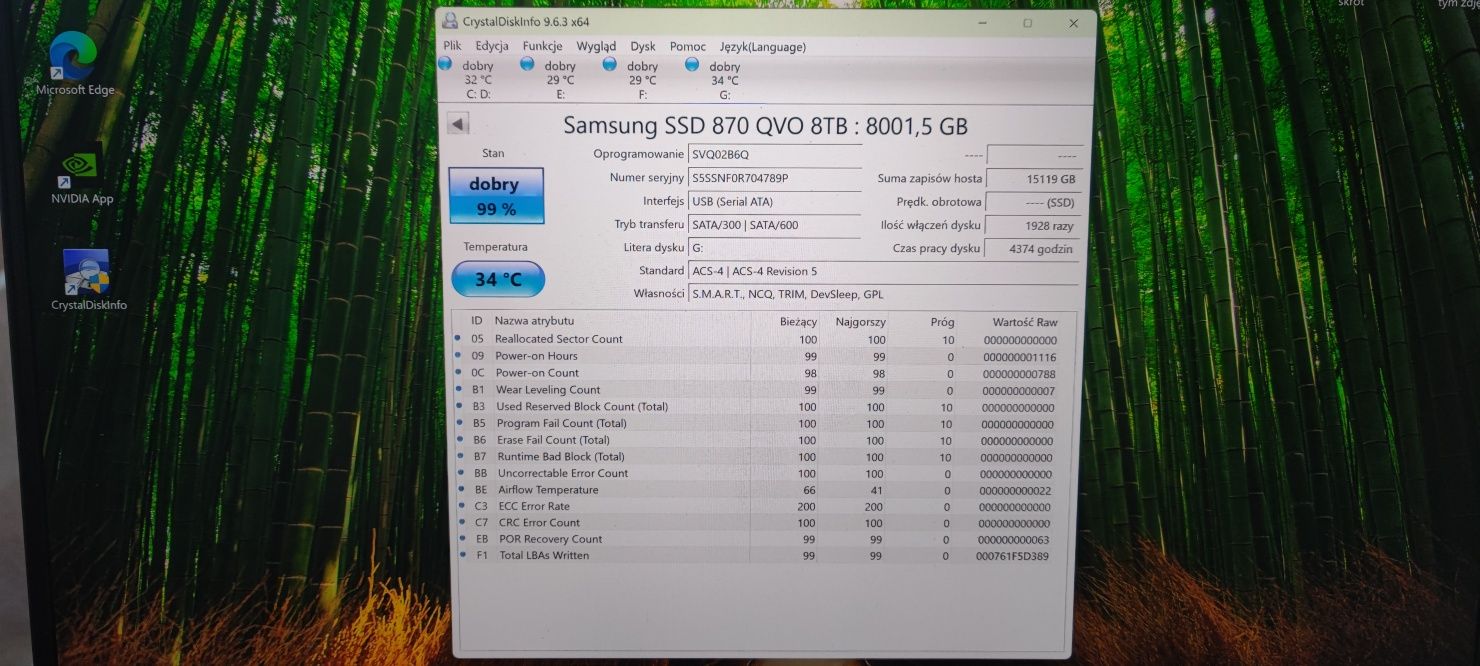
Task: Click Najgorszy column header
Action: [x=860, y=322]
